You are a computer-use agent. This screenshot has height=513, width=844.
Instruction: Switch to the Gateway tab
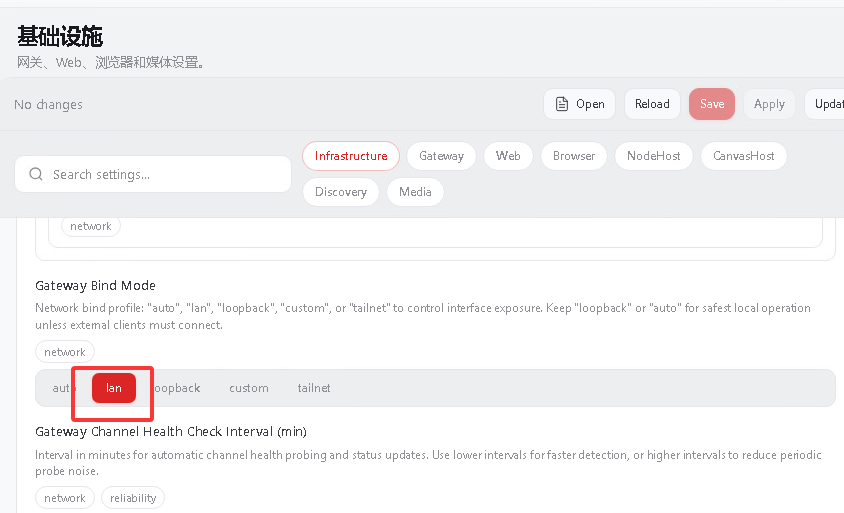click(x=441, y=156)
